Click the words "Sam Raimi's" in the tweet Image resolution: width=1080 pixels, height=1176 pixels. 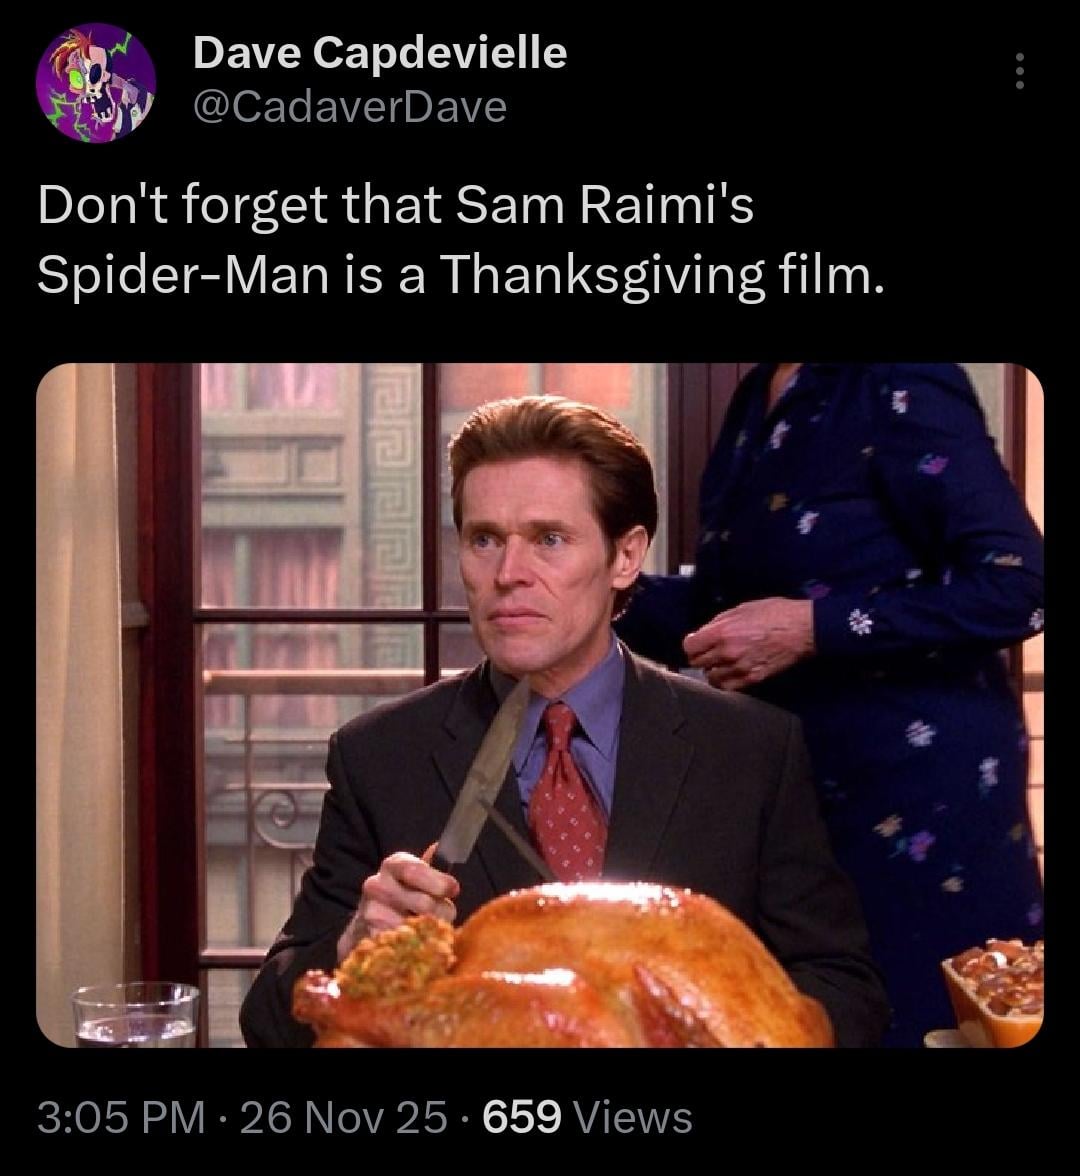[604, 207]
